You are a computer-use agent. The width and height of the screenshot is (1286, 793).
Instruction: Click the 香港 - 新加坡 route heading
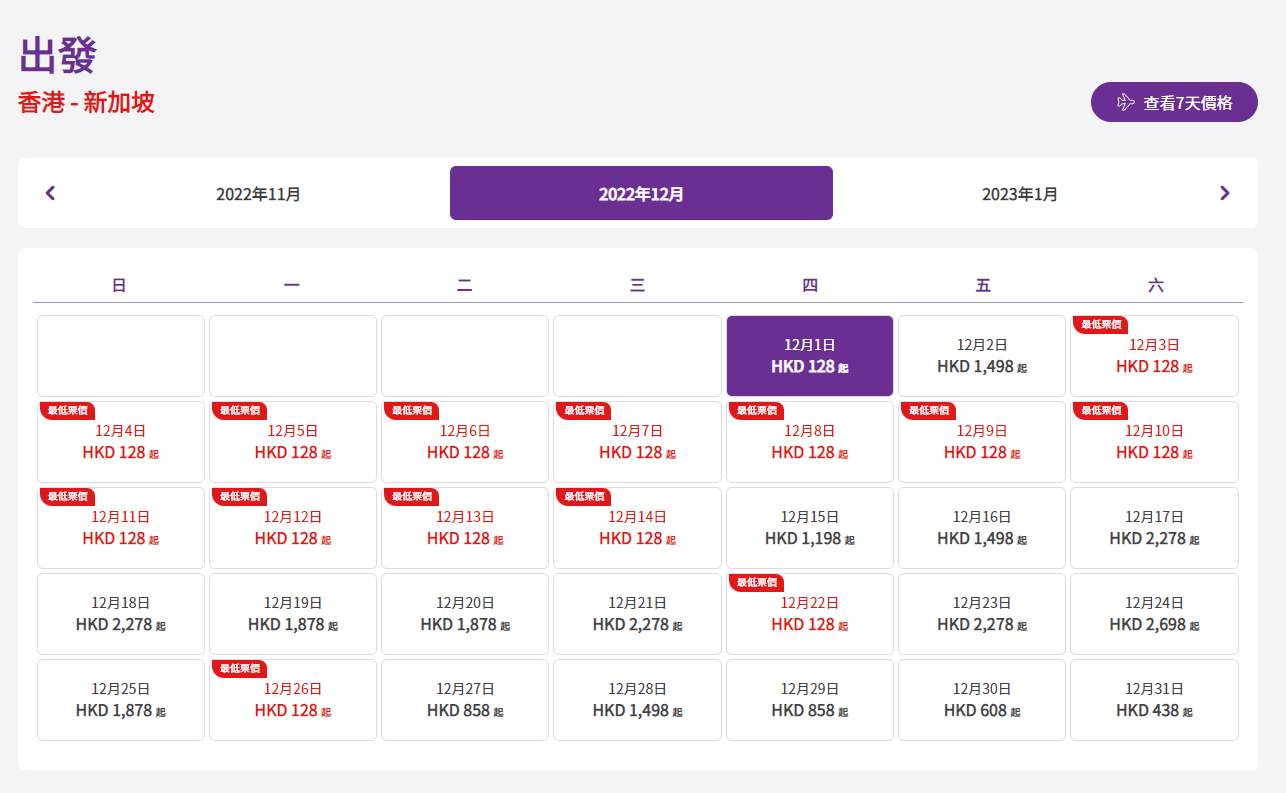pyautogui.click(x=86, y=102)
